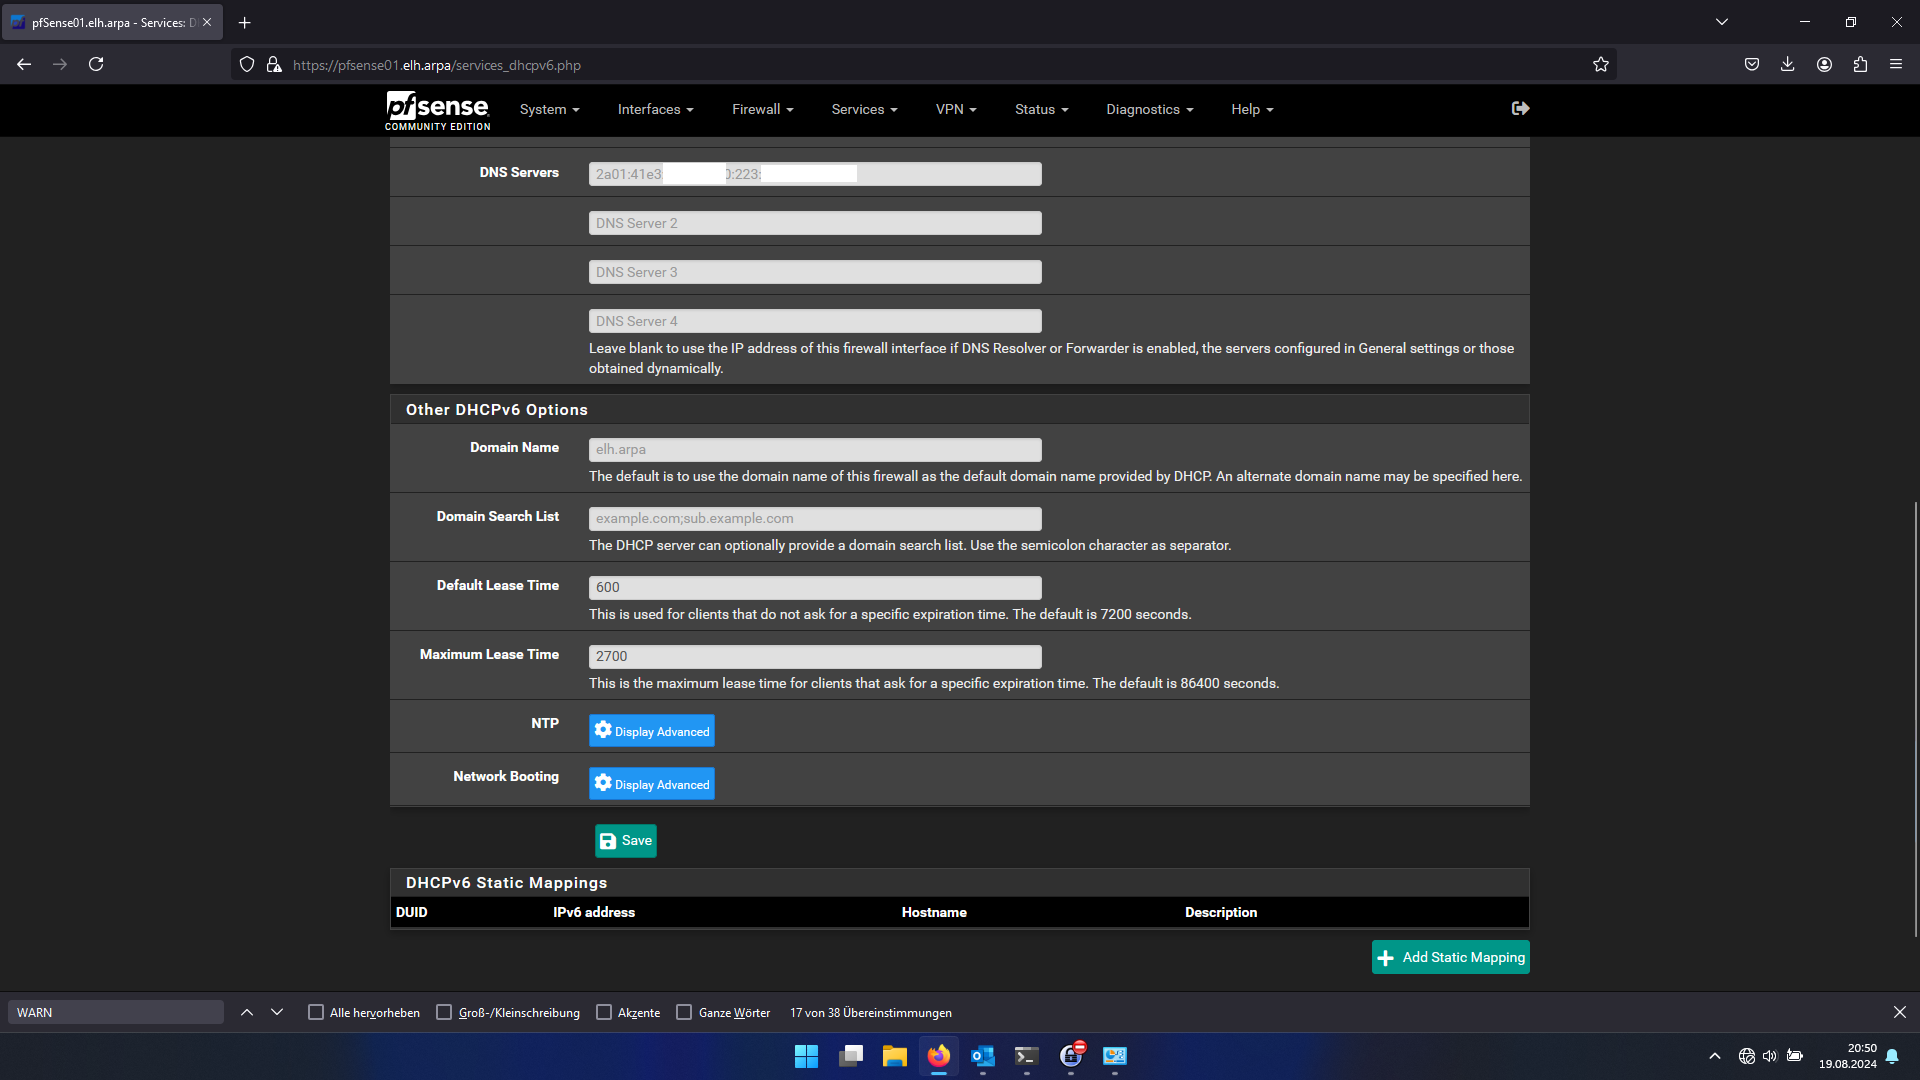Enable Ganze Wörter whole words checkbox

(x=684, y=1012)
